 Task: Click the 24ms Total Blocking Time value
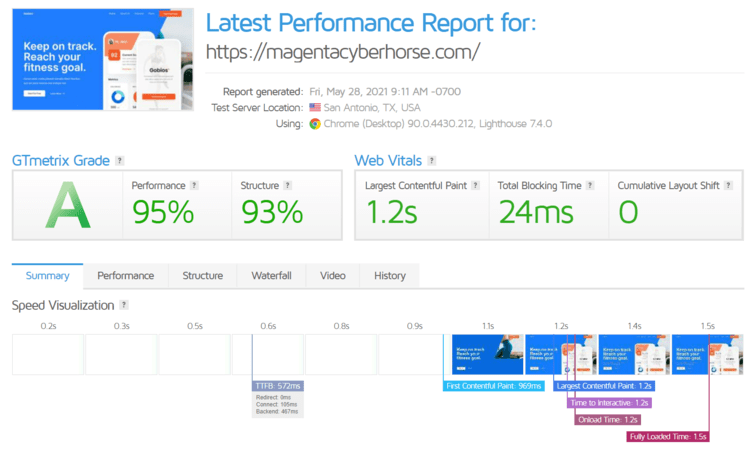coord(536,212)
